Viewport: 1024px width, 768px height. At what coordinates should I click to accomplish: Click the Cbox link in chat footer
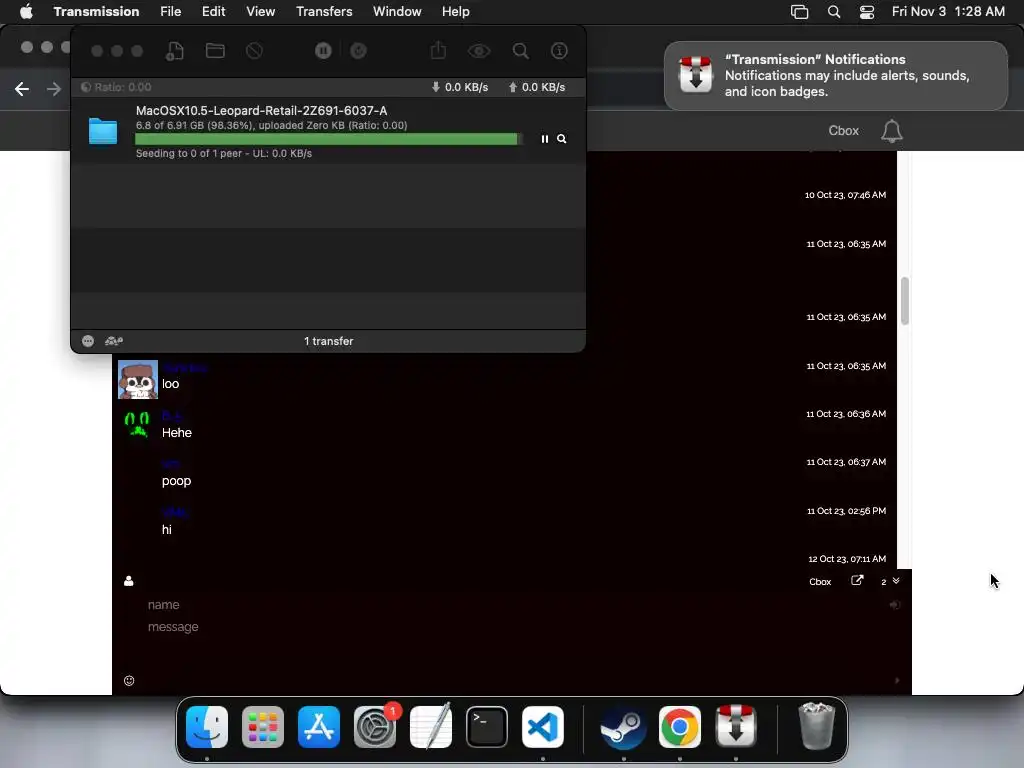[820, 582]
